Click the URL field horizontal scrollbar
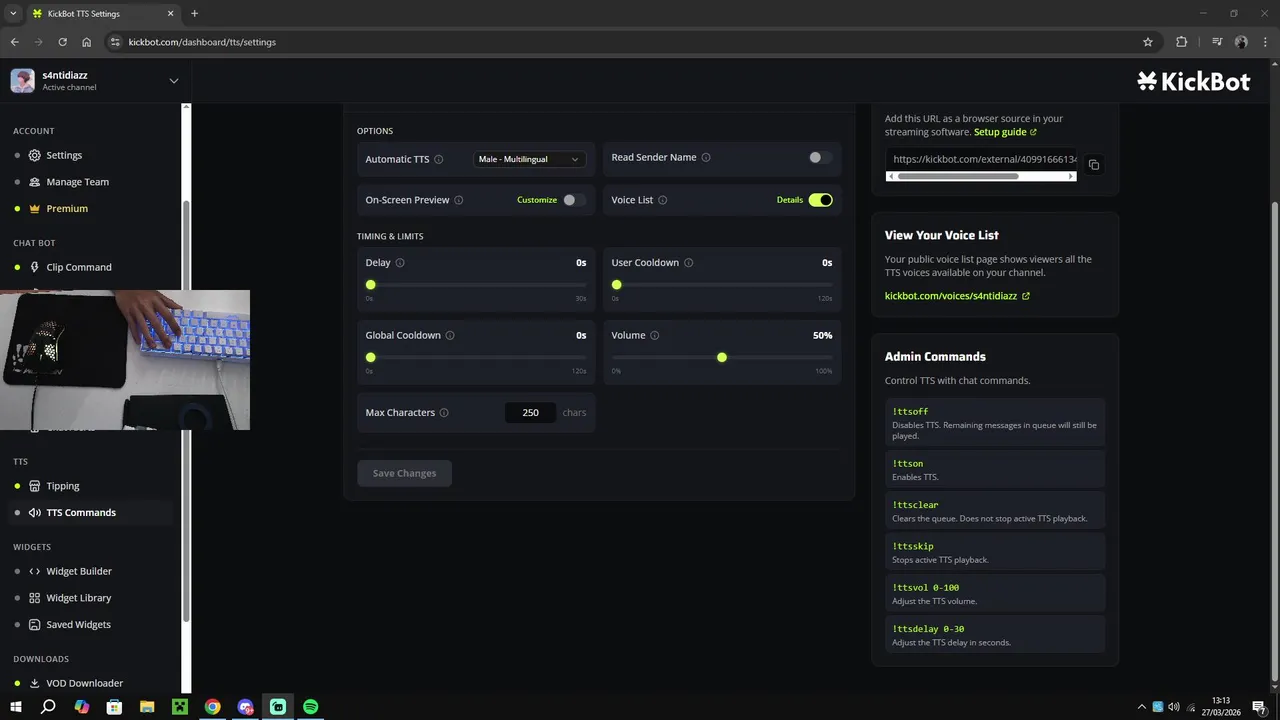1280x720 pixels. (958, 176)
